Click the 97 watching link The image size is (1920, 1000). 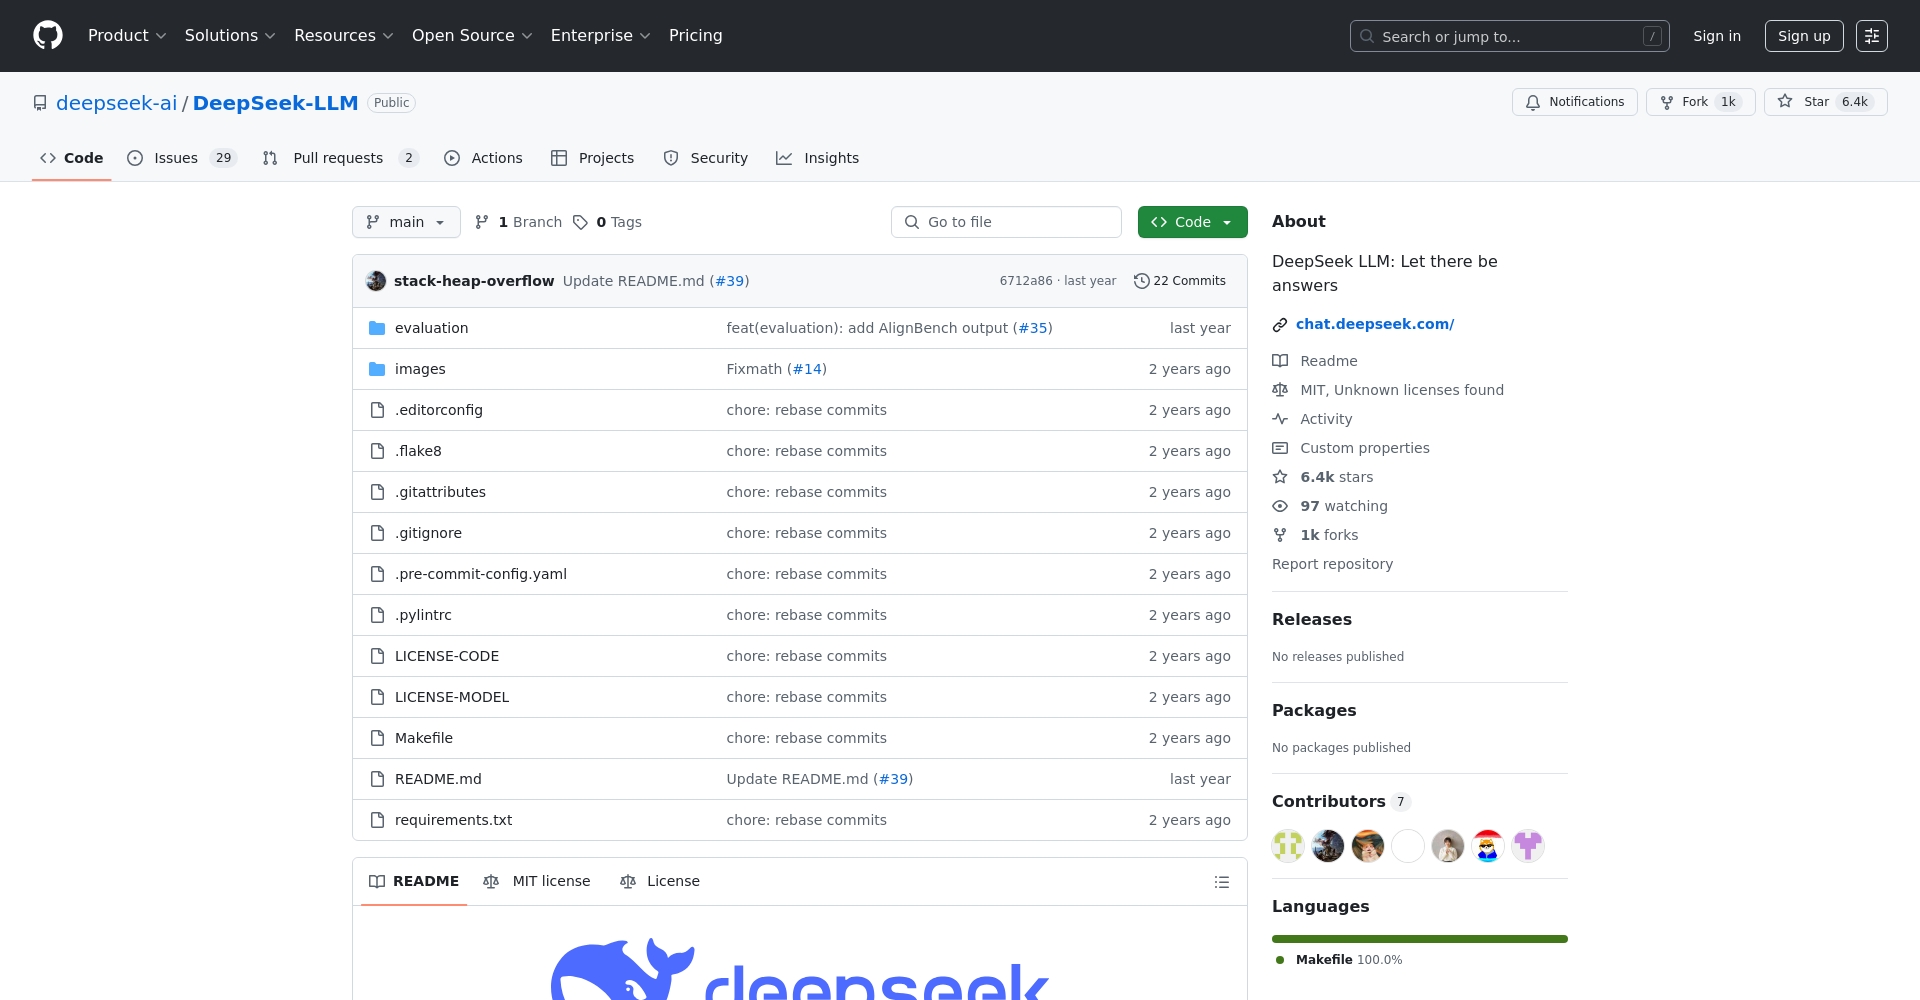1343,506
